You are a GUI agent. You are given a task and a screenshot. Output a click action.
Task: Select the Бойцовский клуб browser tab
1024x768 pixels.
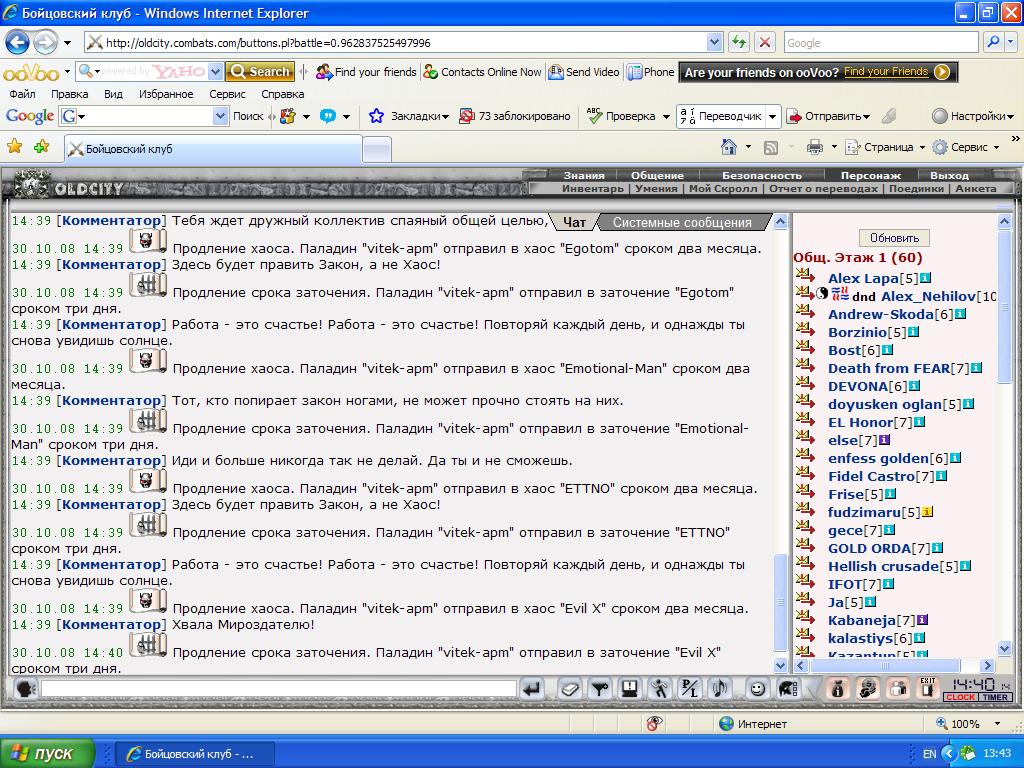pos(213,149)
